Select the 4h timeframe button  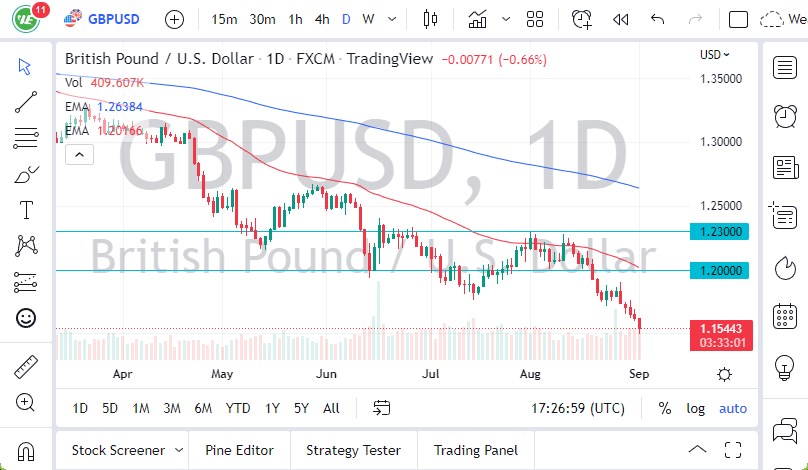(x=322, y=19)
